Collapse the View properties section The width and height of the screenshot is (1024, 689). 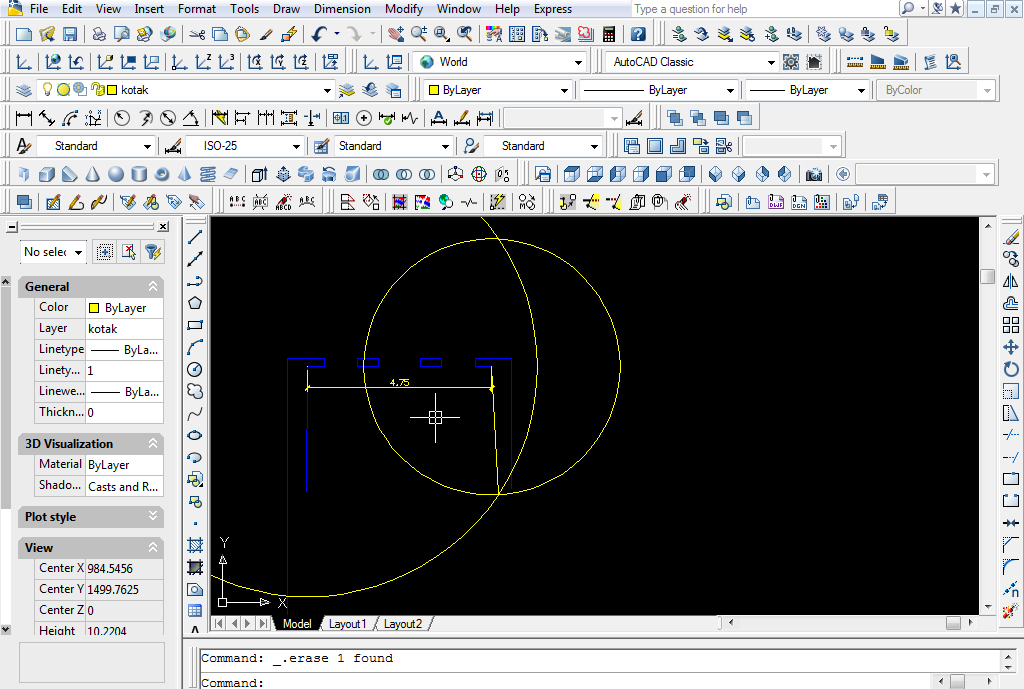tap(153, 547)
